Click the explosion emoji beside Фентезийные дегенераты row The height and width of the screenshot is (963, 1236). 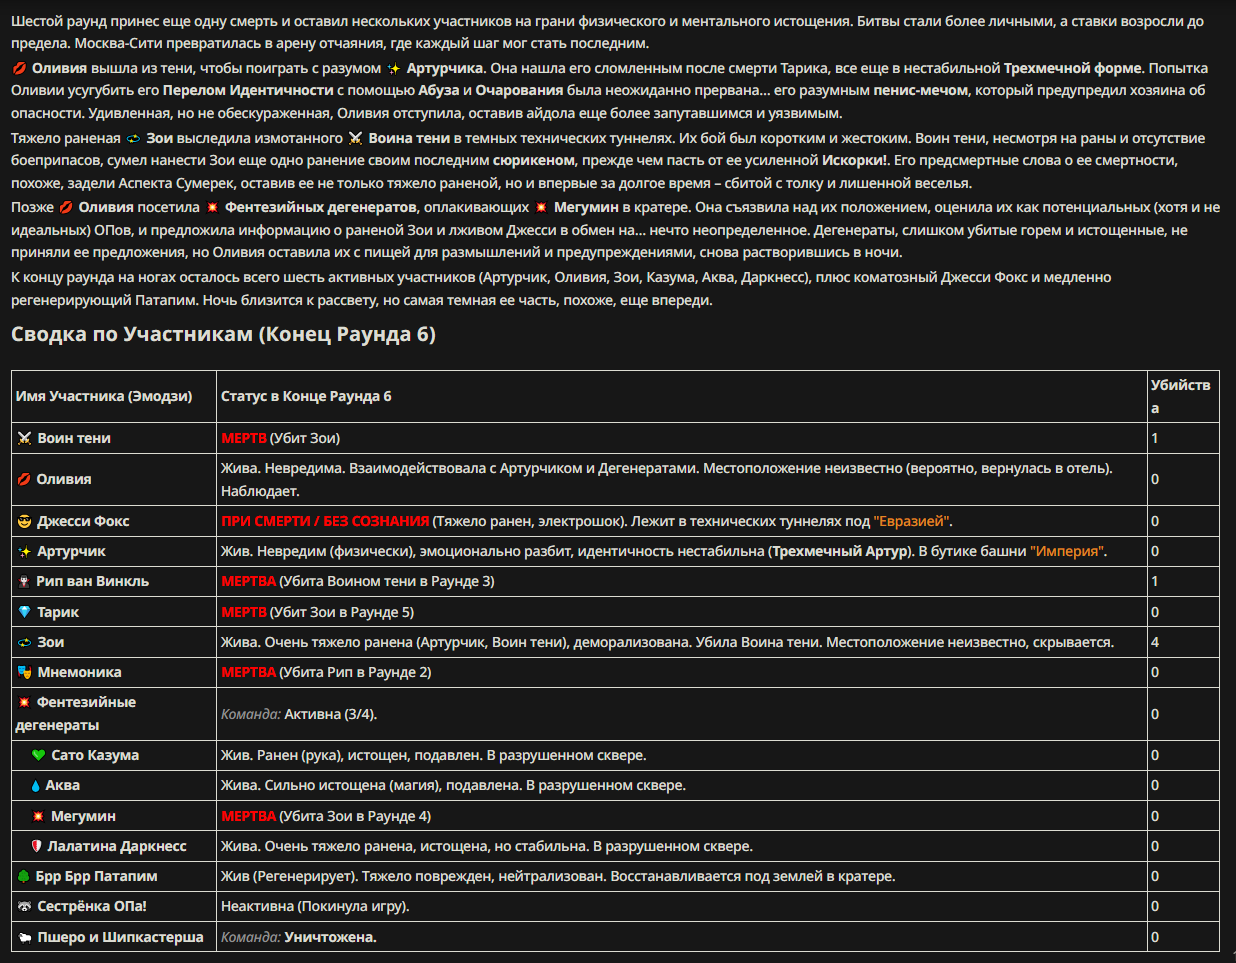pos(25,702)
